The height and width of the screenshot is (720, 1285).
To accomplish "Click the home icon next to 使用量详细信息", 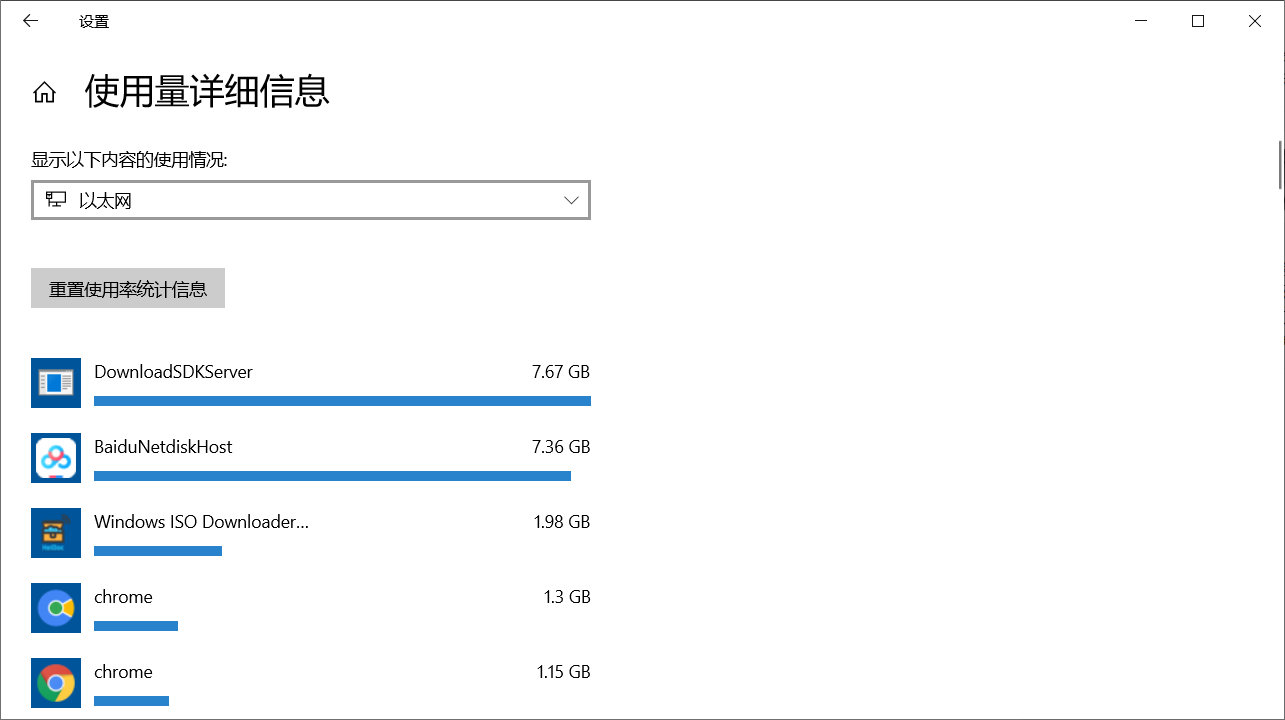I will coord(44,91).
